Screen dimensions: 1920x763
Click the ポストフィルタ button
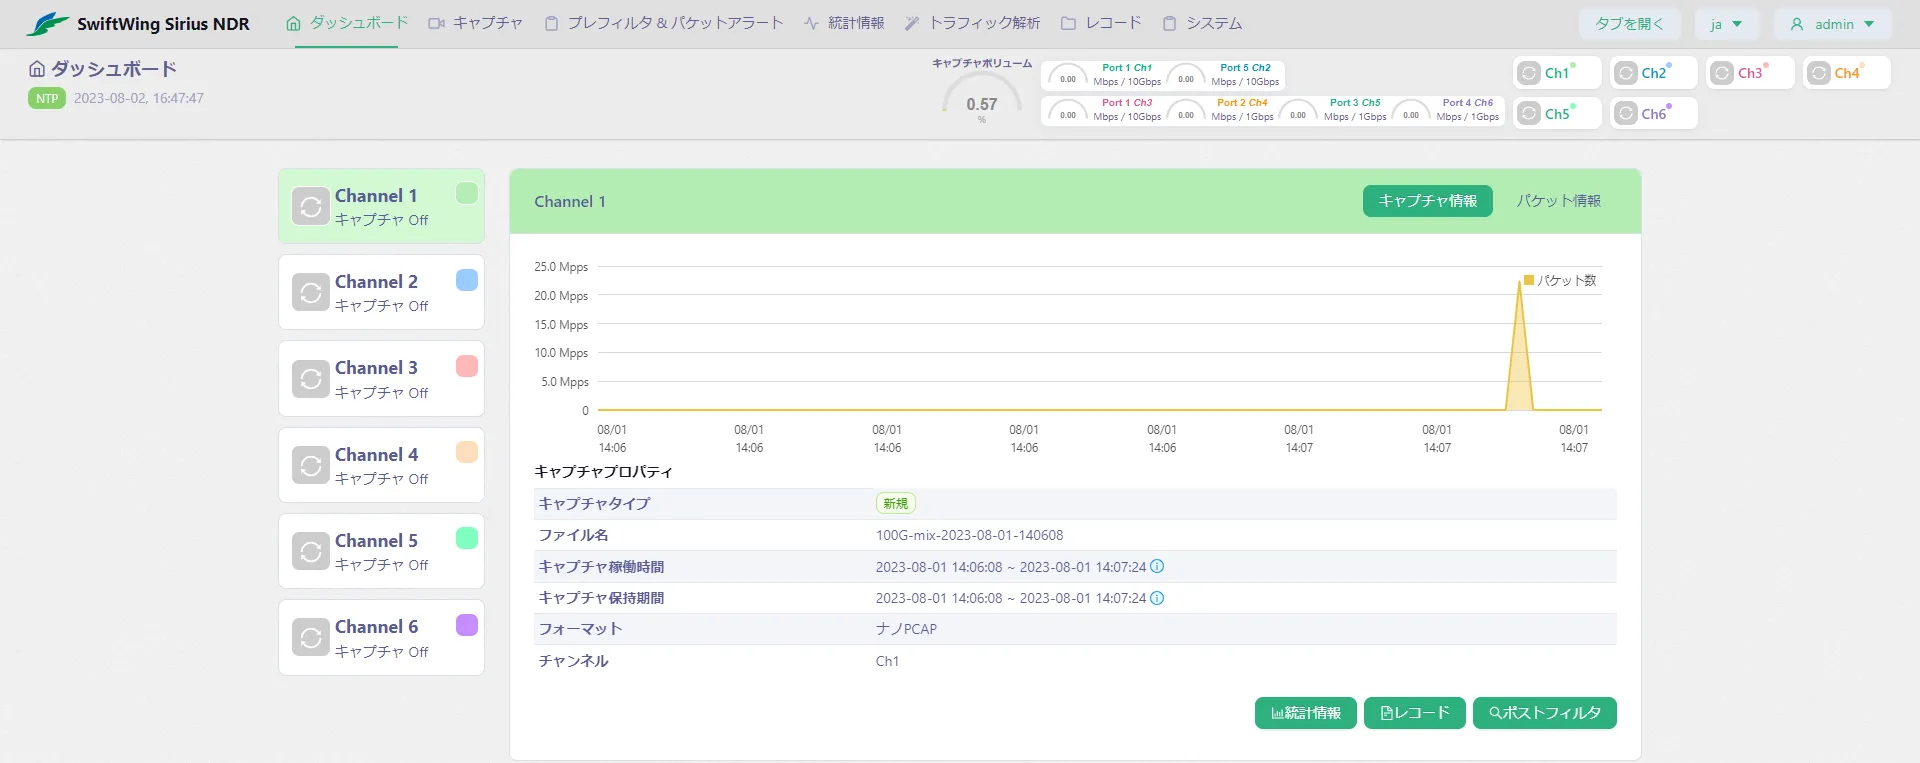coord(1545,713)
